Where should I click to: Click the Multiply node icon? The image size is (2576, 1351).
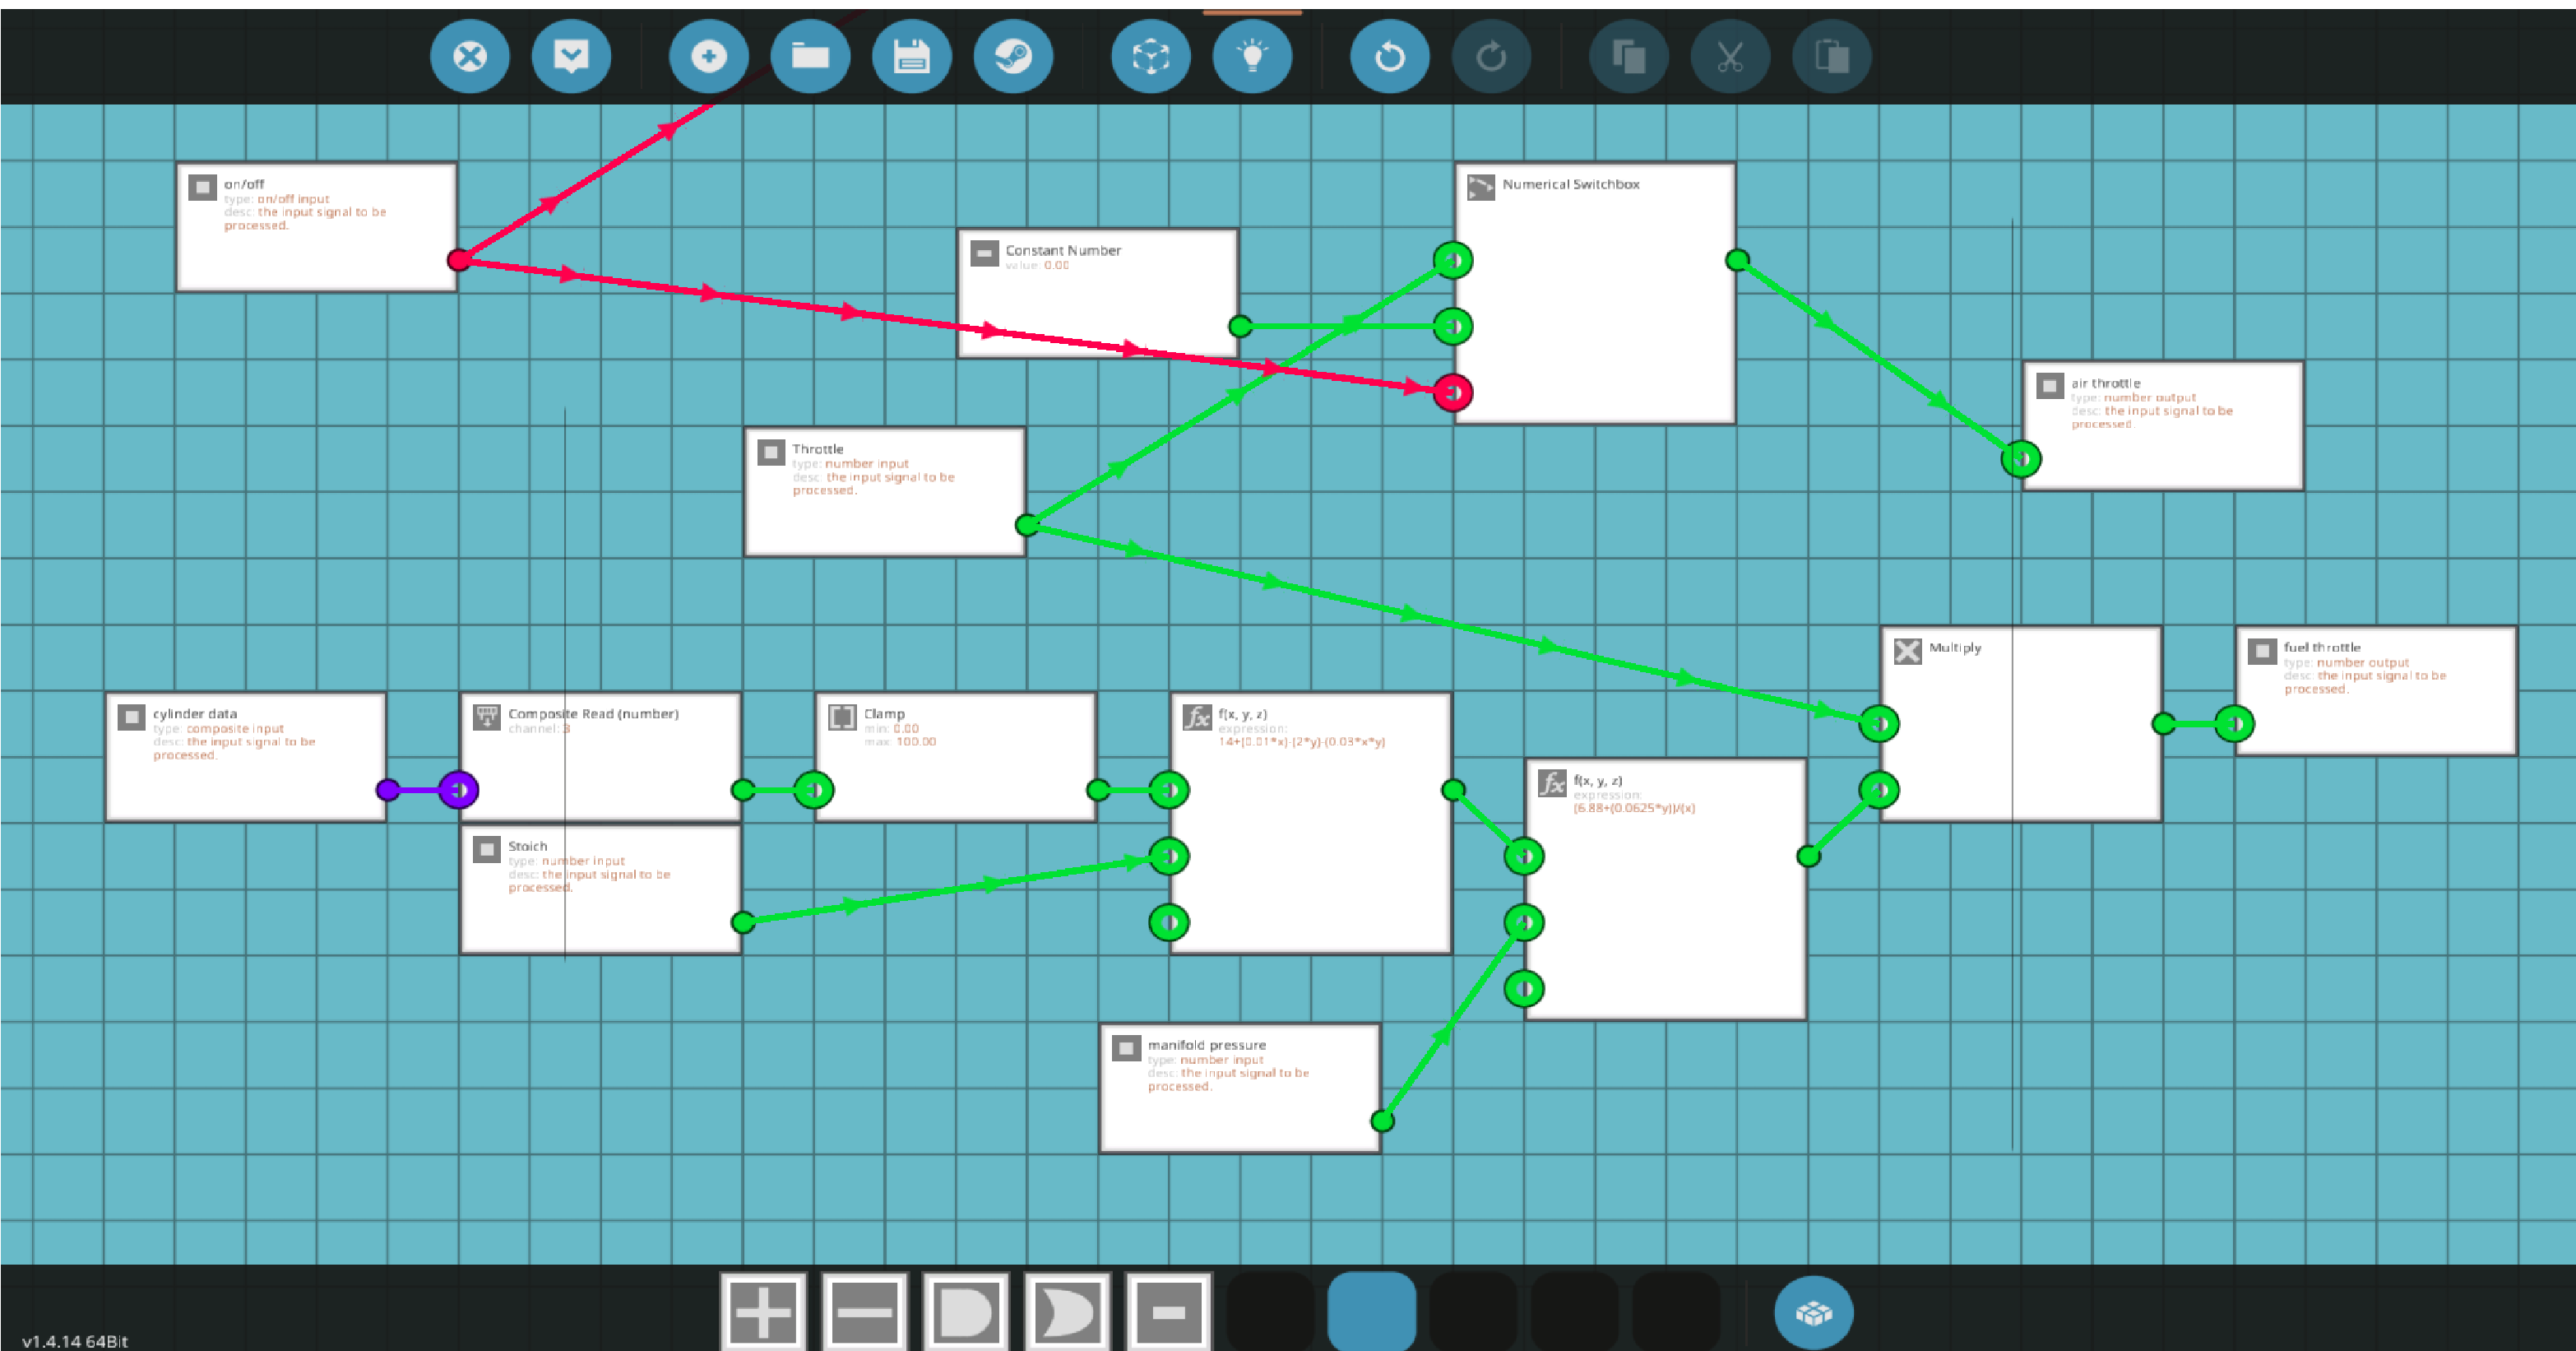[1907, 651]
